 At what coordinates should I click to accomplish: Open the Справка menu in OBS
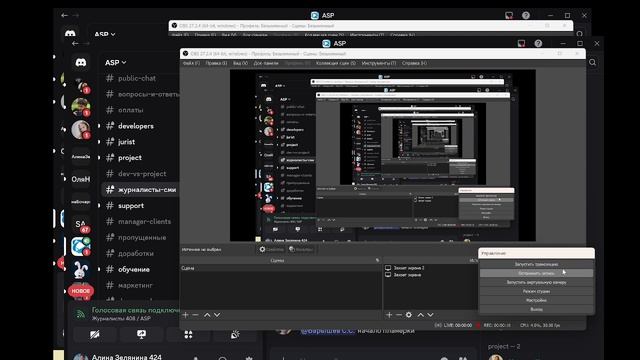point(414,63)
